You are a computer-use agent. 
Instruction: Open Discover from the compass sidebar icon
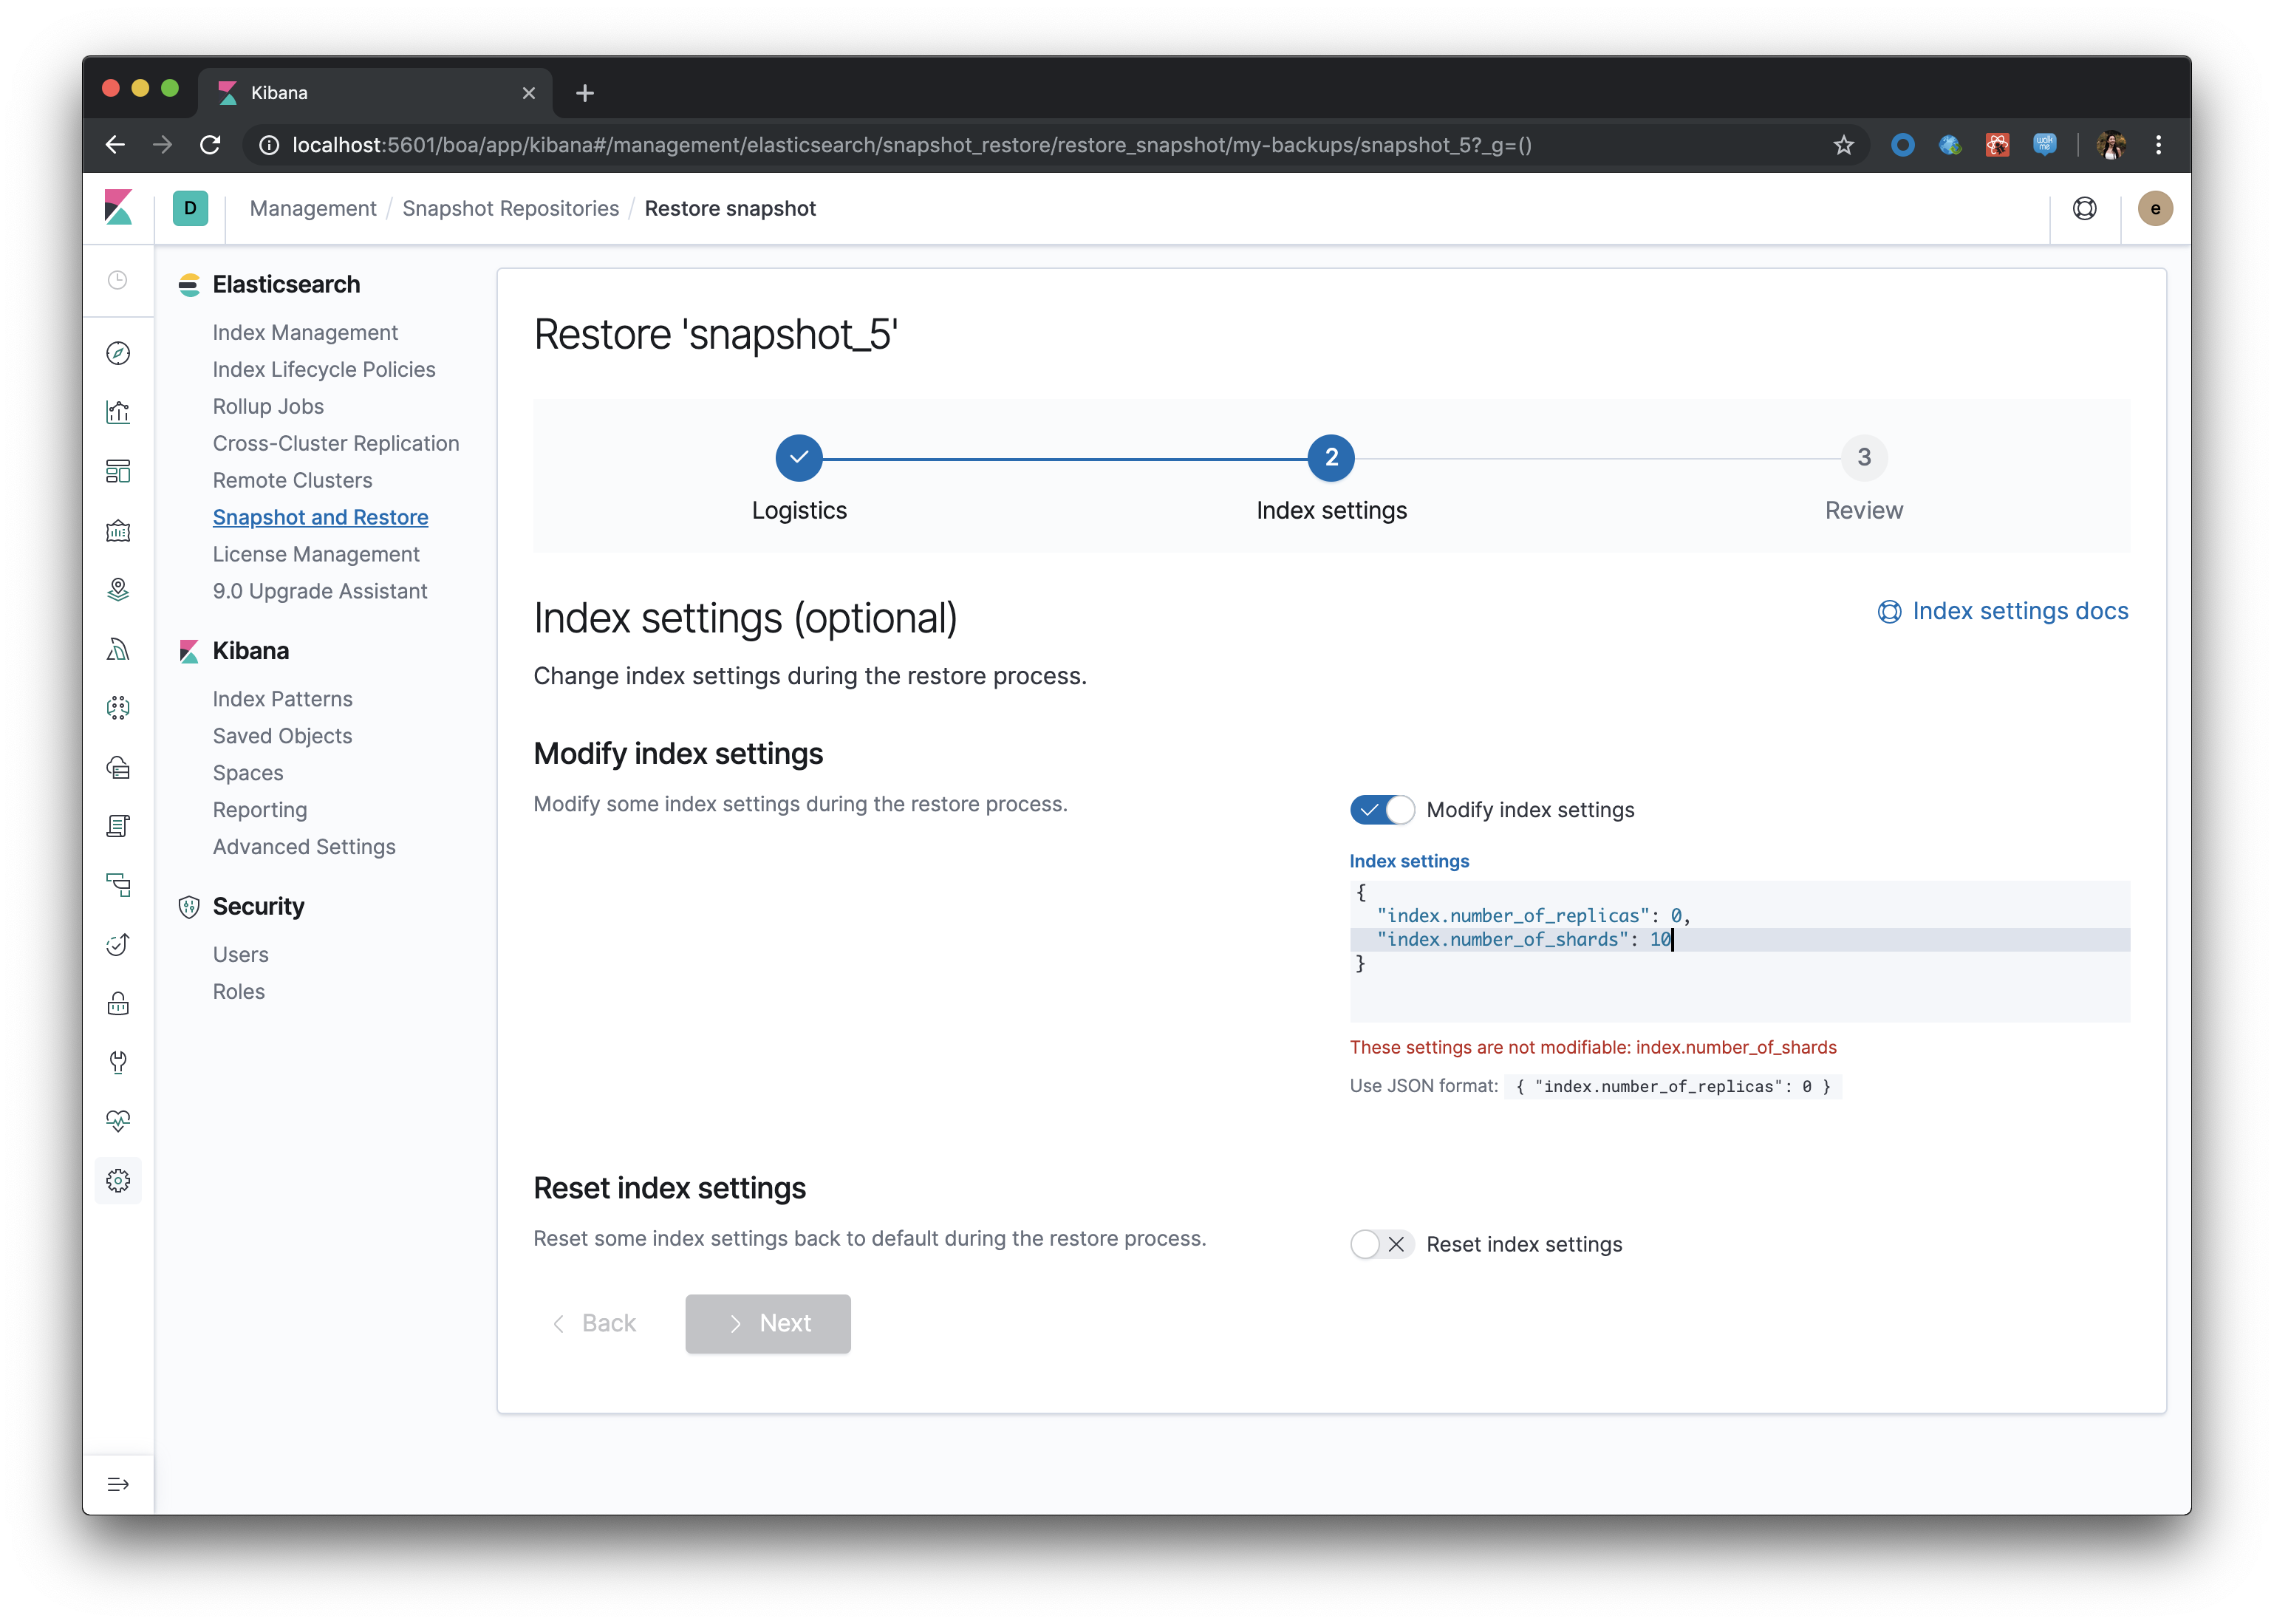click(118, 353)
